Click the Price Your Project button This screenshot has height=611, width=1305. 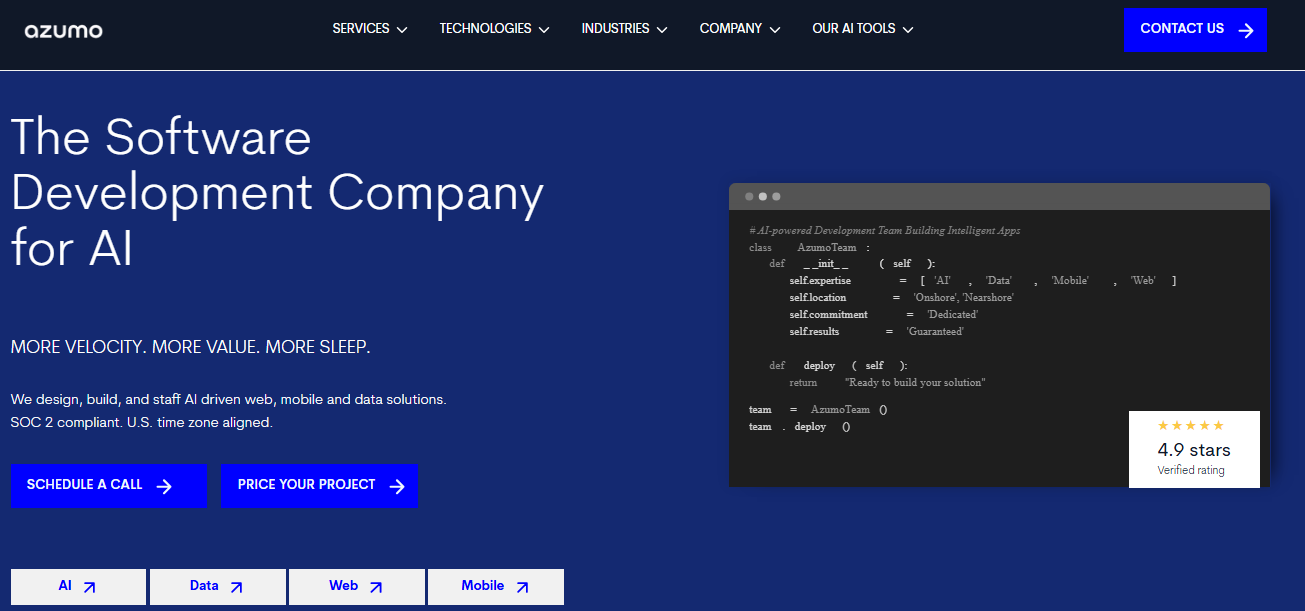(319, 485)
